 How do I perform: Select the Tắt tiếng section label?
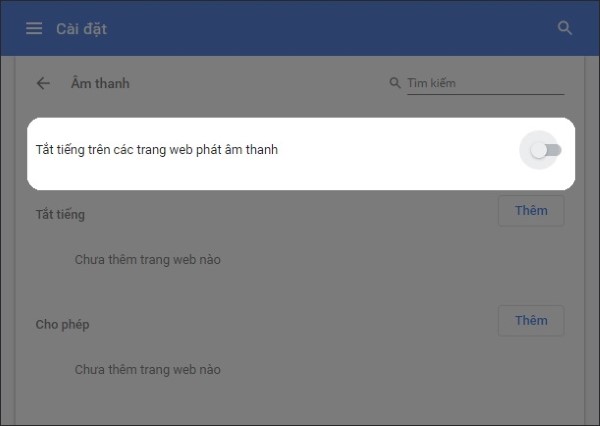(x=60, y=214)
